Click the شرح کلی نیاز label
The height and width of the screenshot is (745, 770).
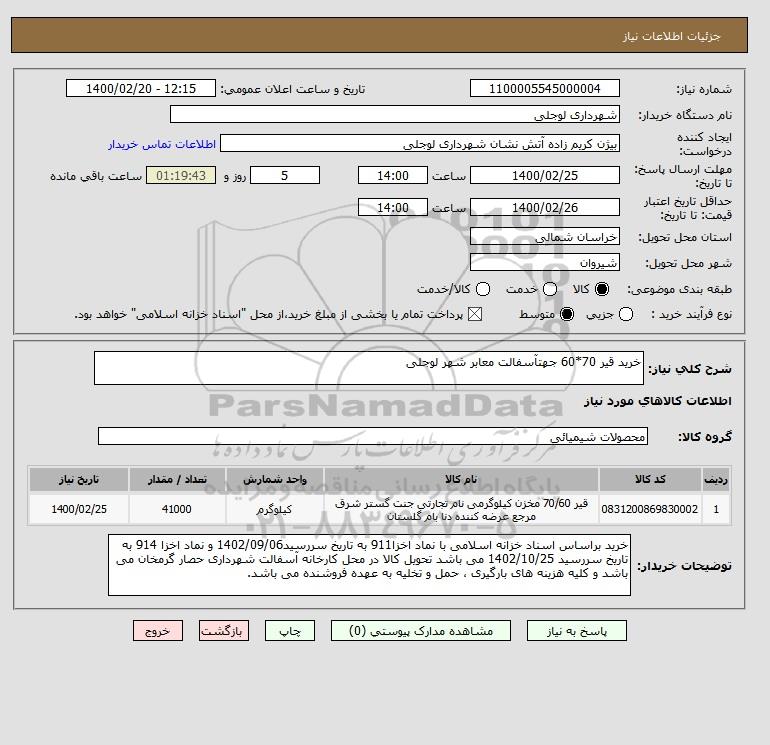tap(690, 369)
